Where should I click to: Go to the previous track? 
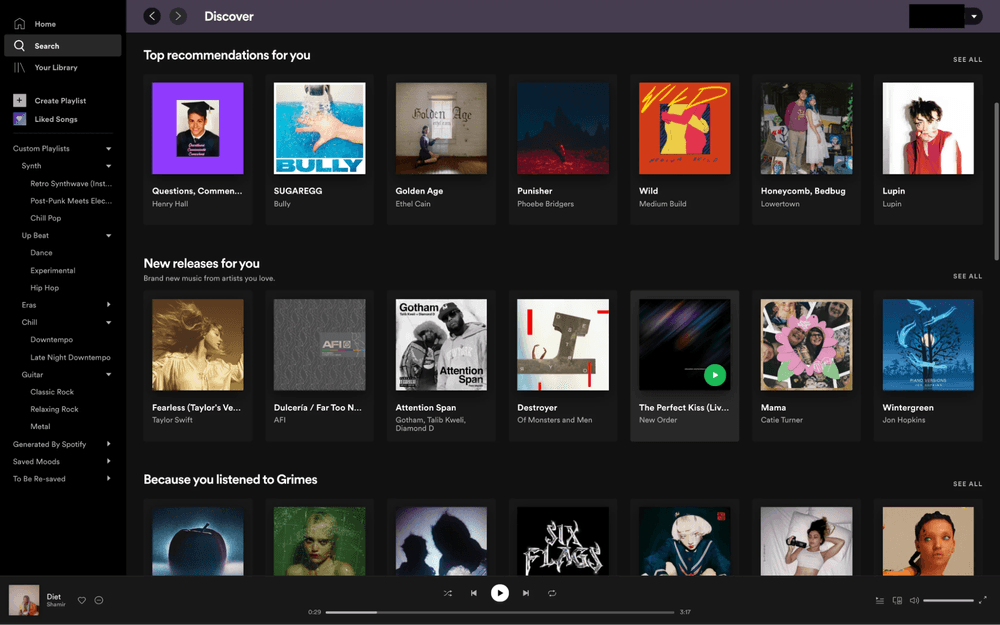[474, 593]
